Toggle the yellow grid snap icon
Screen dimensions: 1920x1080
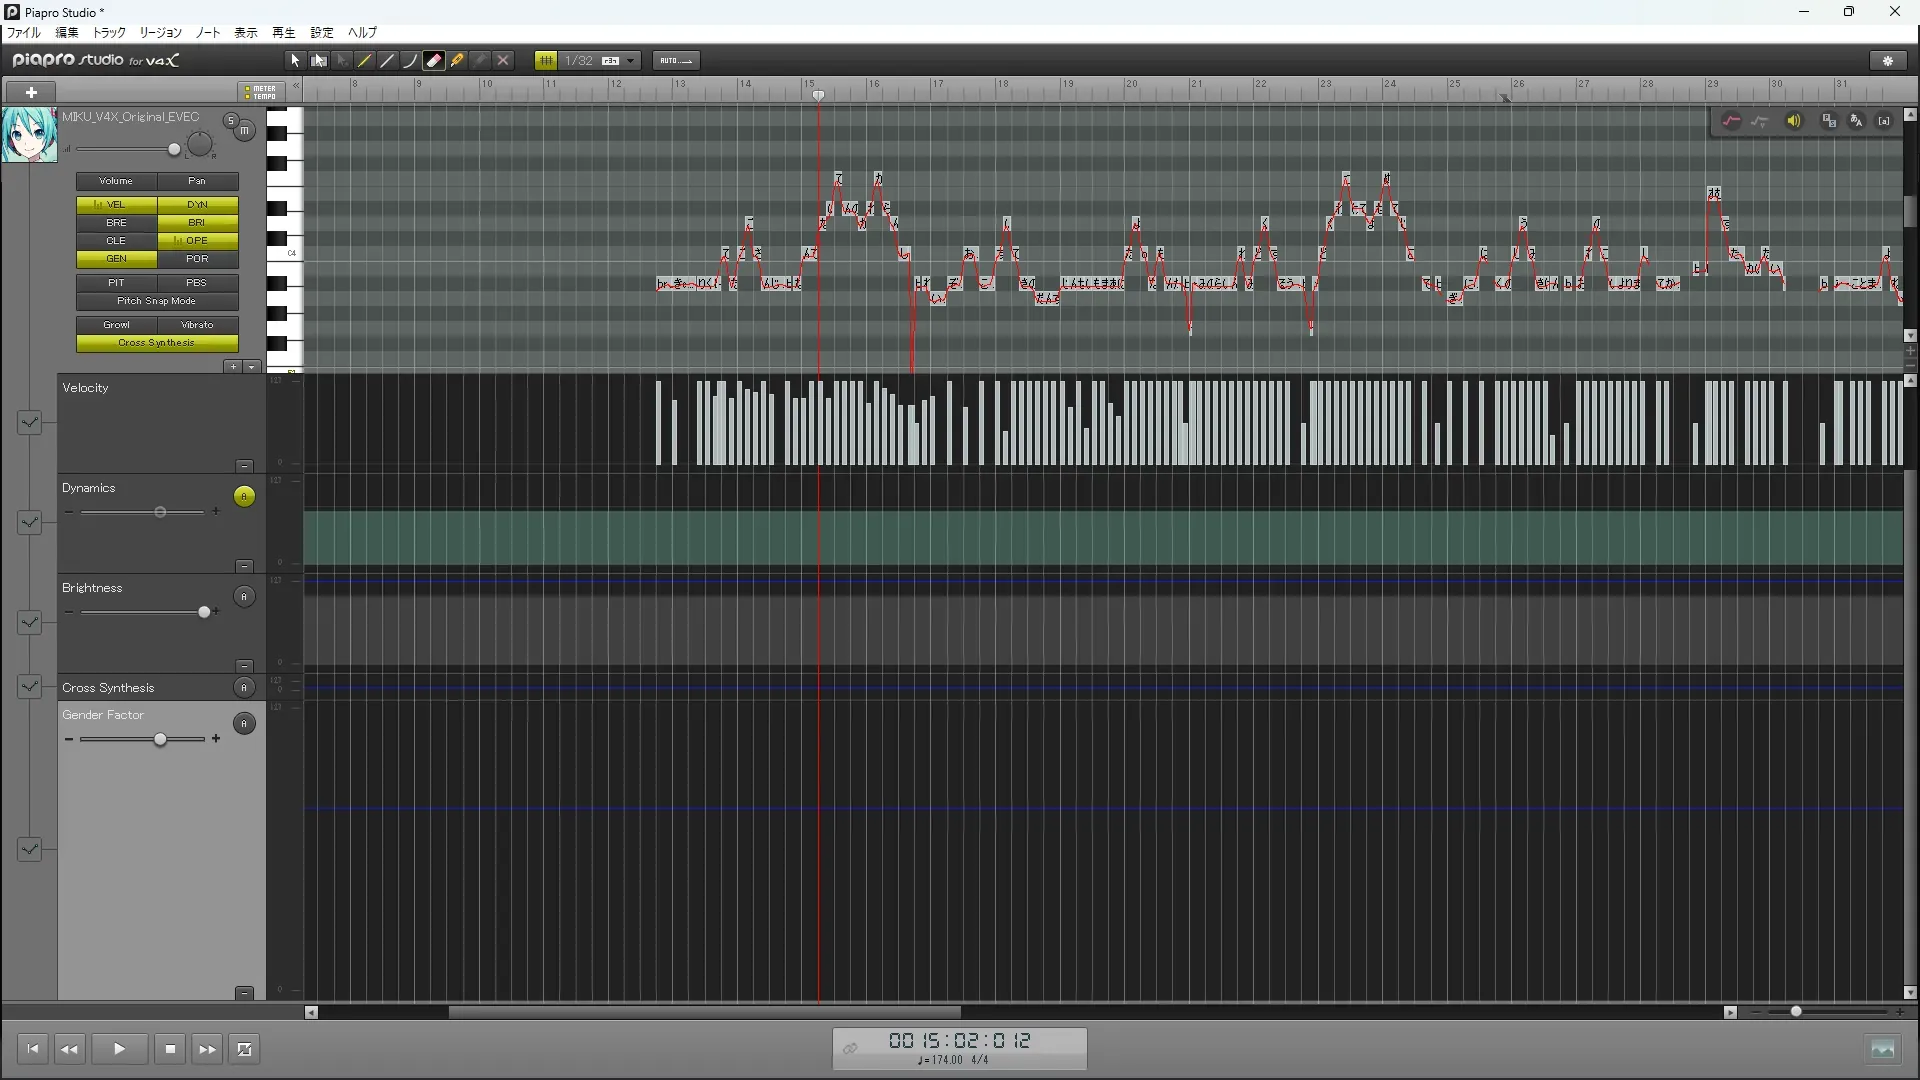pyautogui.click(x=546, y=61)
